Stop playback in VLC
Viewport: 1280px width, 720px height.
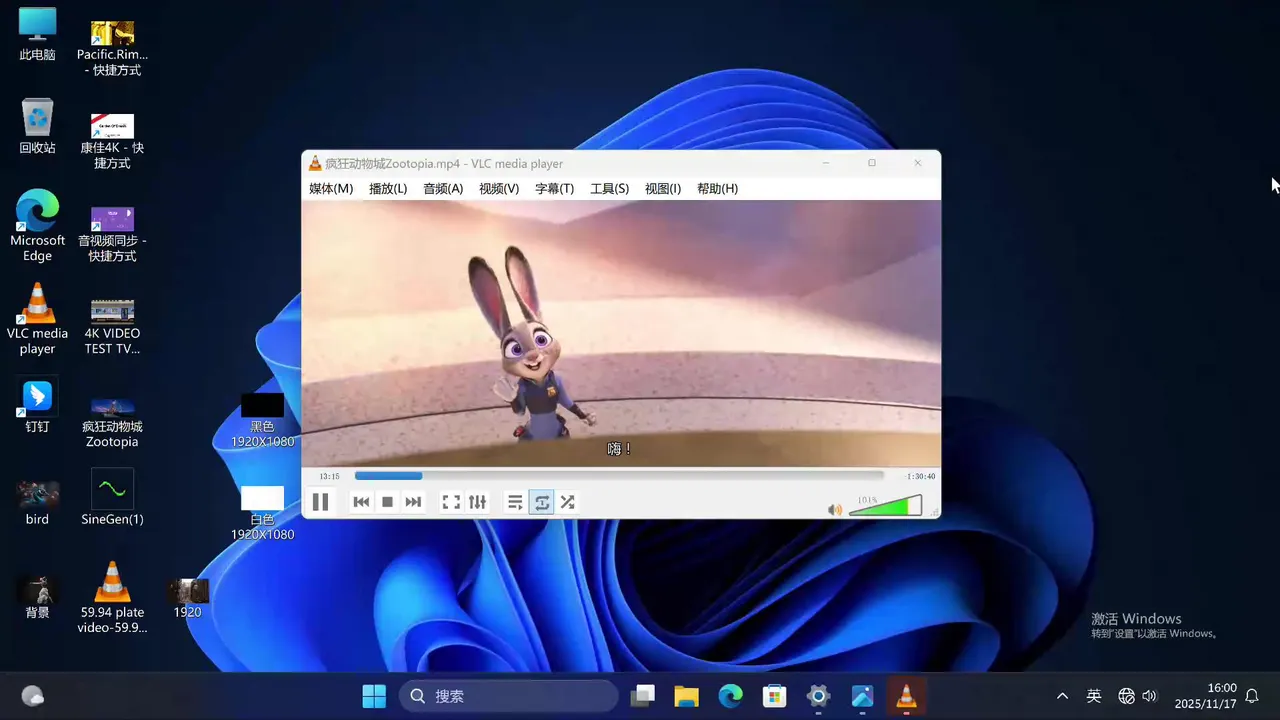point(387,502)
